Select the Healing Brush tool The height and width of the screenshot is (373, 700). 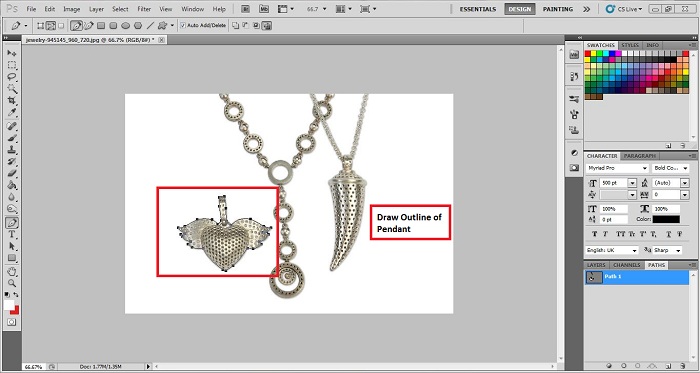12,126
